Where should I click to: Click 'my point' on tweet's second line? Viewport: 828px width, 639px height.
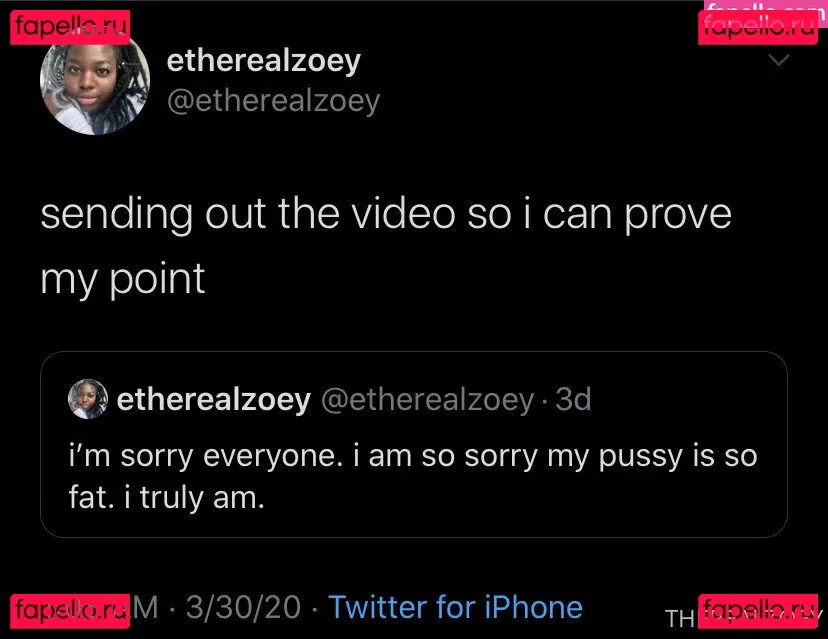(122, 278)
